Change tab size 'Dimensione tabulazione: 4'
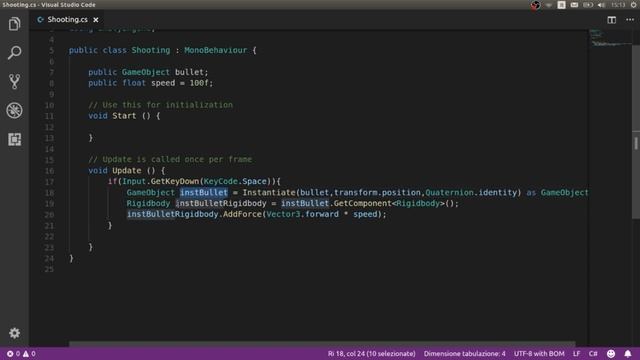Screen dimensions: 640x360 464,353
